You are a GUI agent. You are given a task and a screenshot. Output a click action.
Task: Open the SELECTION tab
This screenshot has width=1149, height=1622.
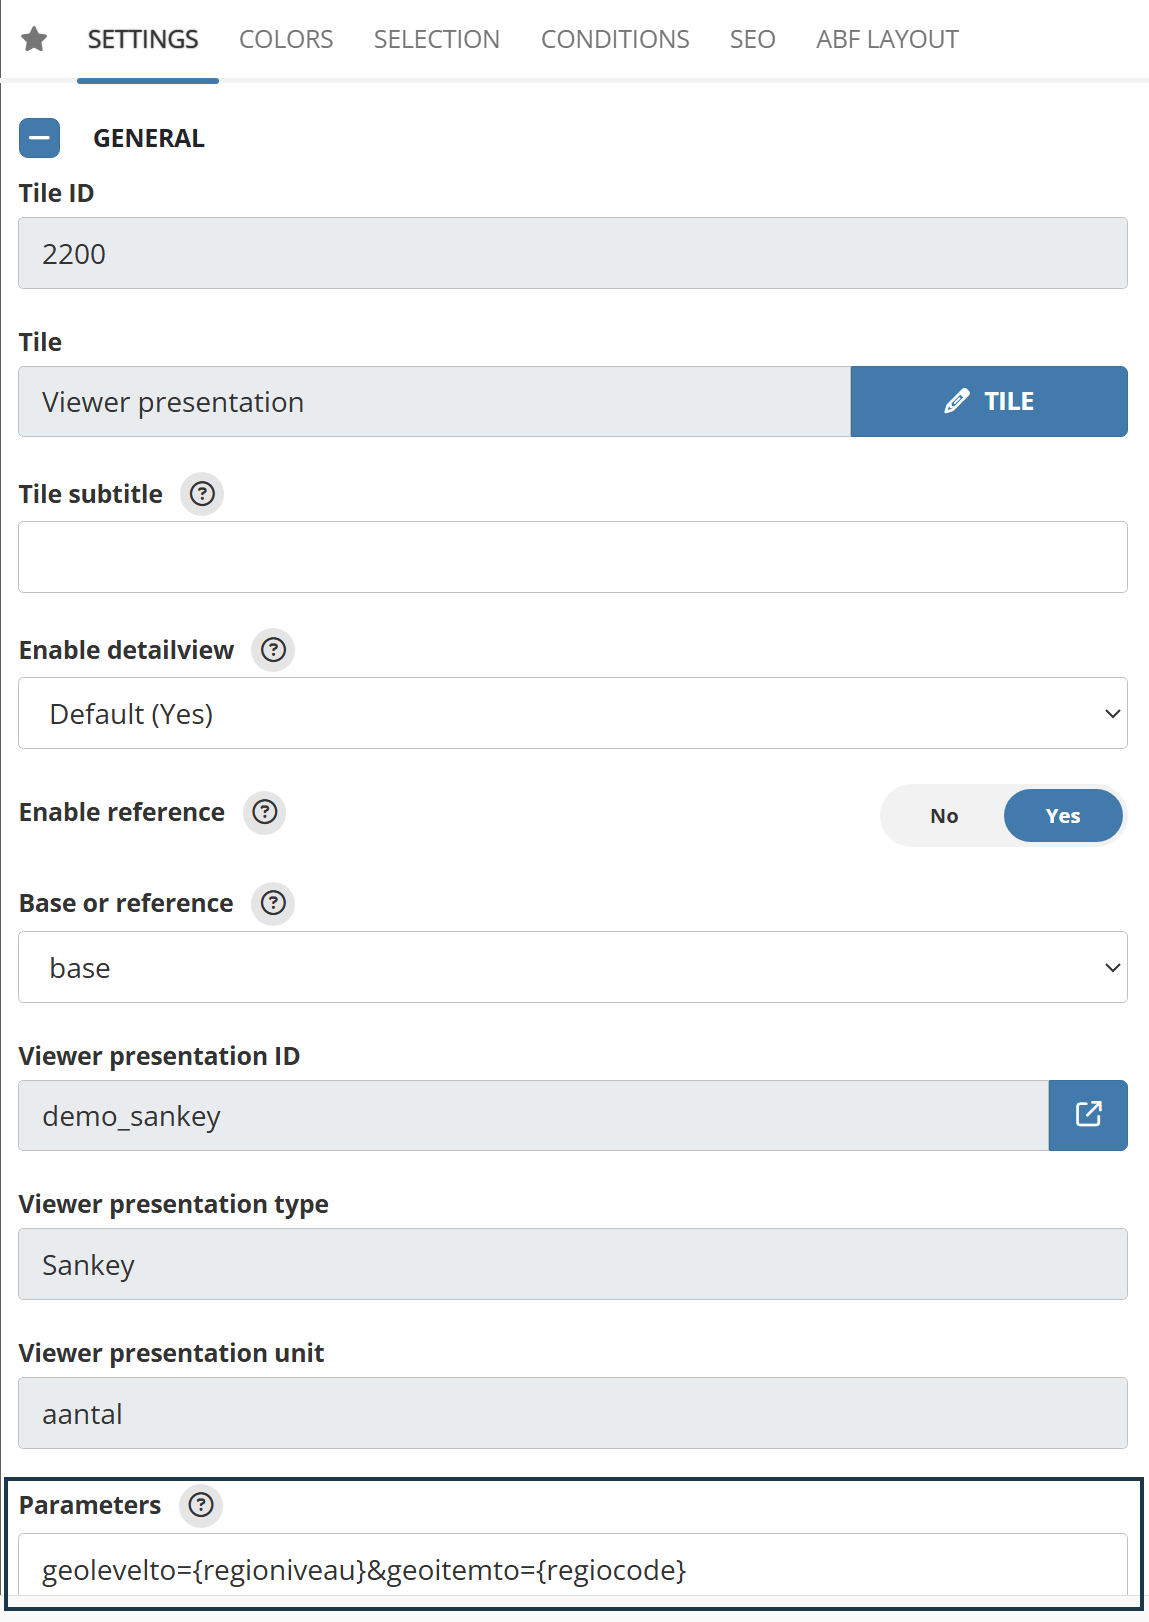pyautogui.click(x=437, y=39)
